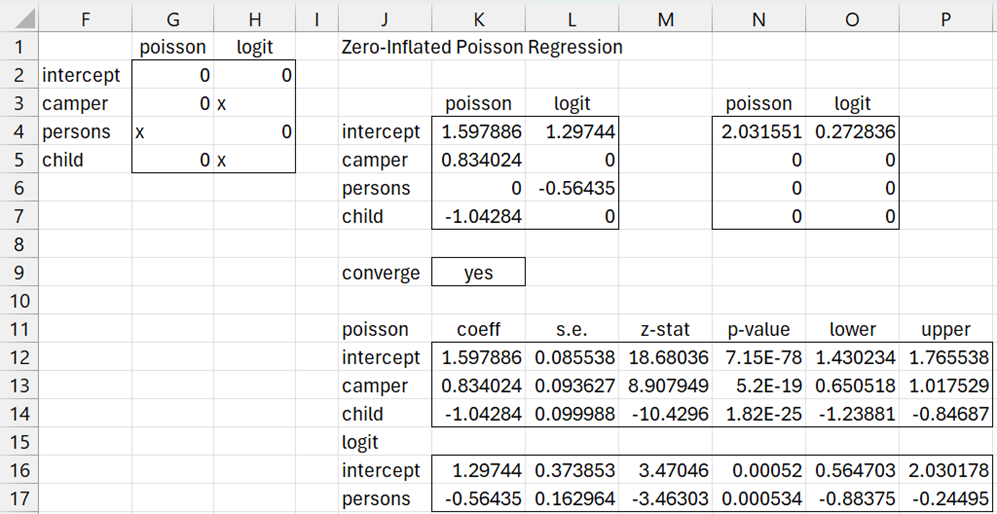Click the 'converge' label cell

(380, 273)
